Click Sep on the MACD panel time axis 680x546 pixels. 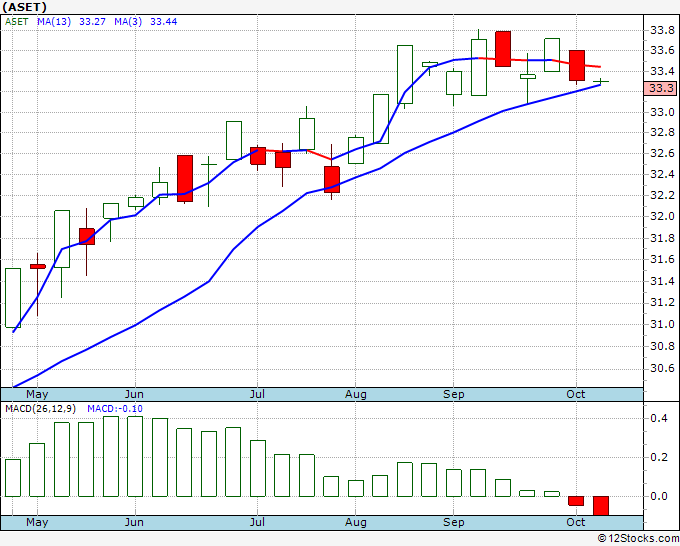454,522
